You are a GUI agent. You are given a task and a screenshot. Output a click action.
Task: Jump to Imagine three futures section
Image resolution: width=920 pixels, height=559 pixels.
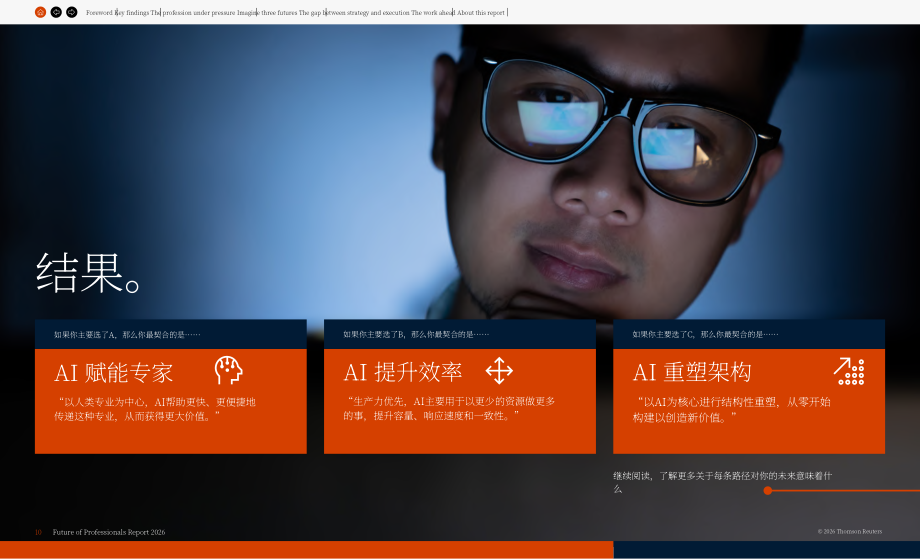[x=267, y=12]
